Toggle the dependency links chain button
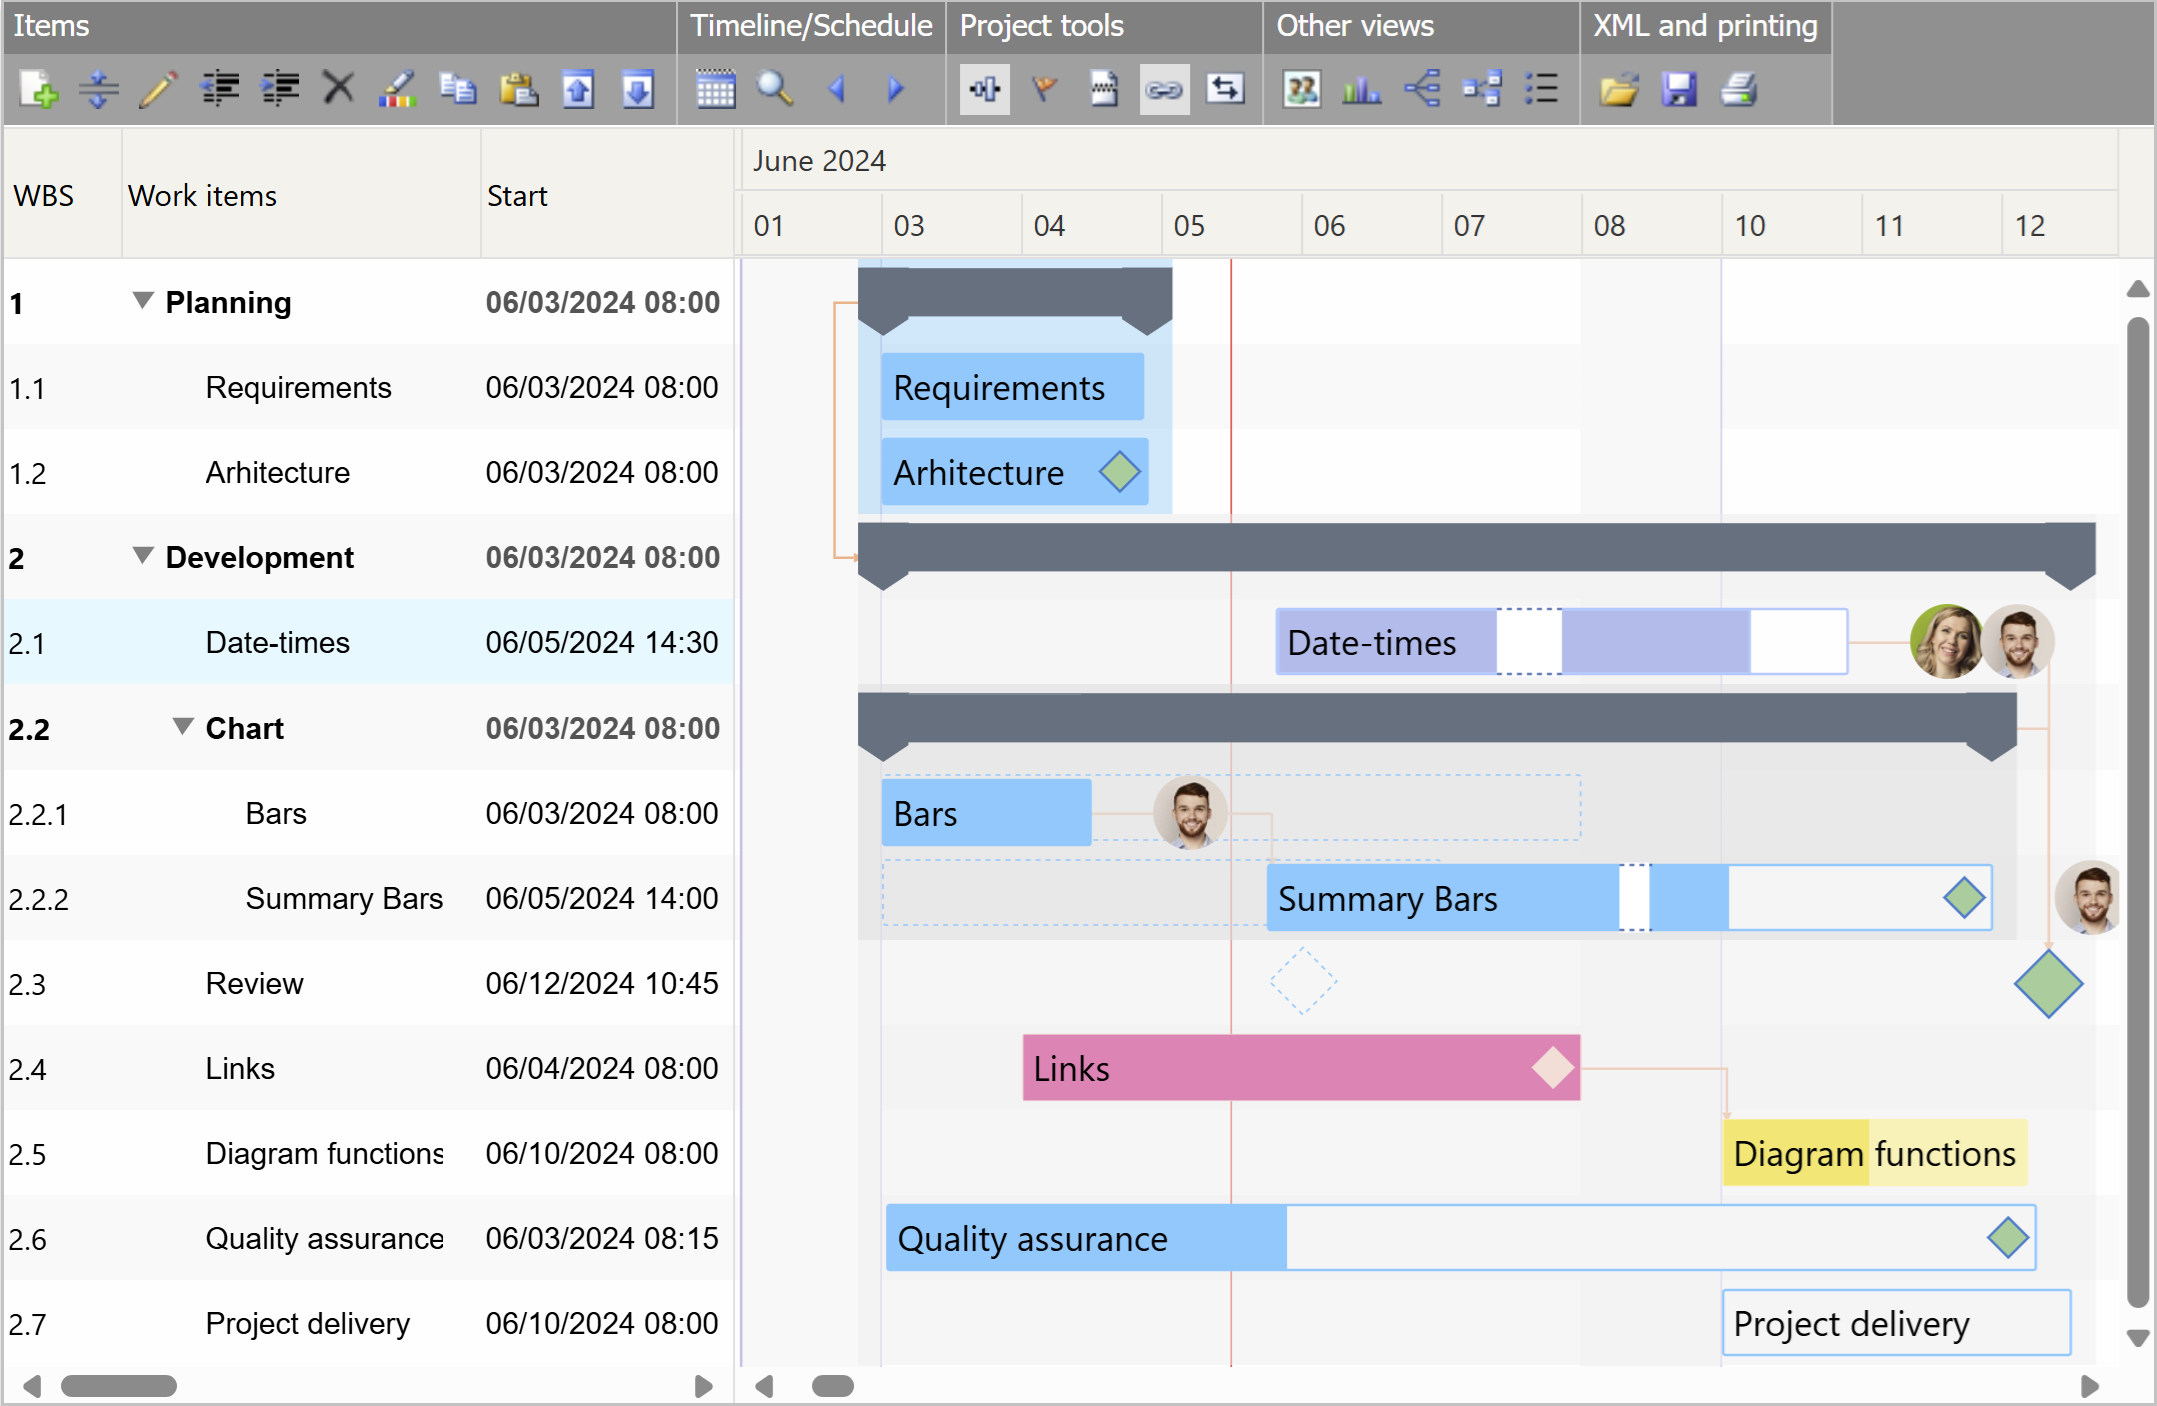This screenshot has height=1406, width=2157. (x=1164, y=90)
